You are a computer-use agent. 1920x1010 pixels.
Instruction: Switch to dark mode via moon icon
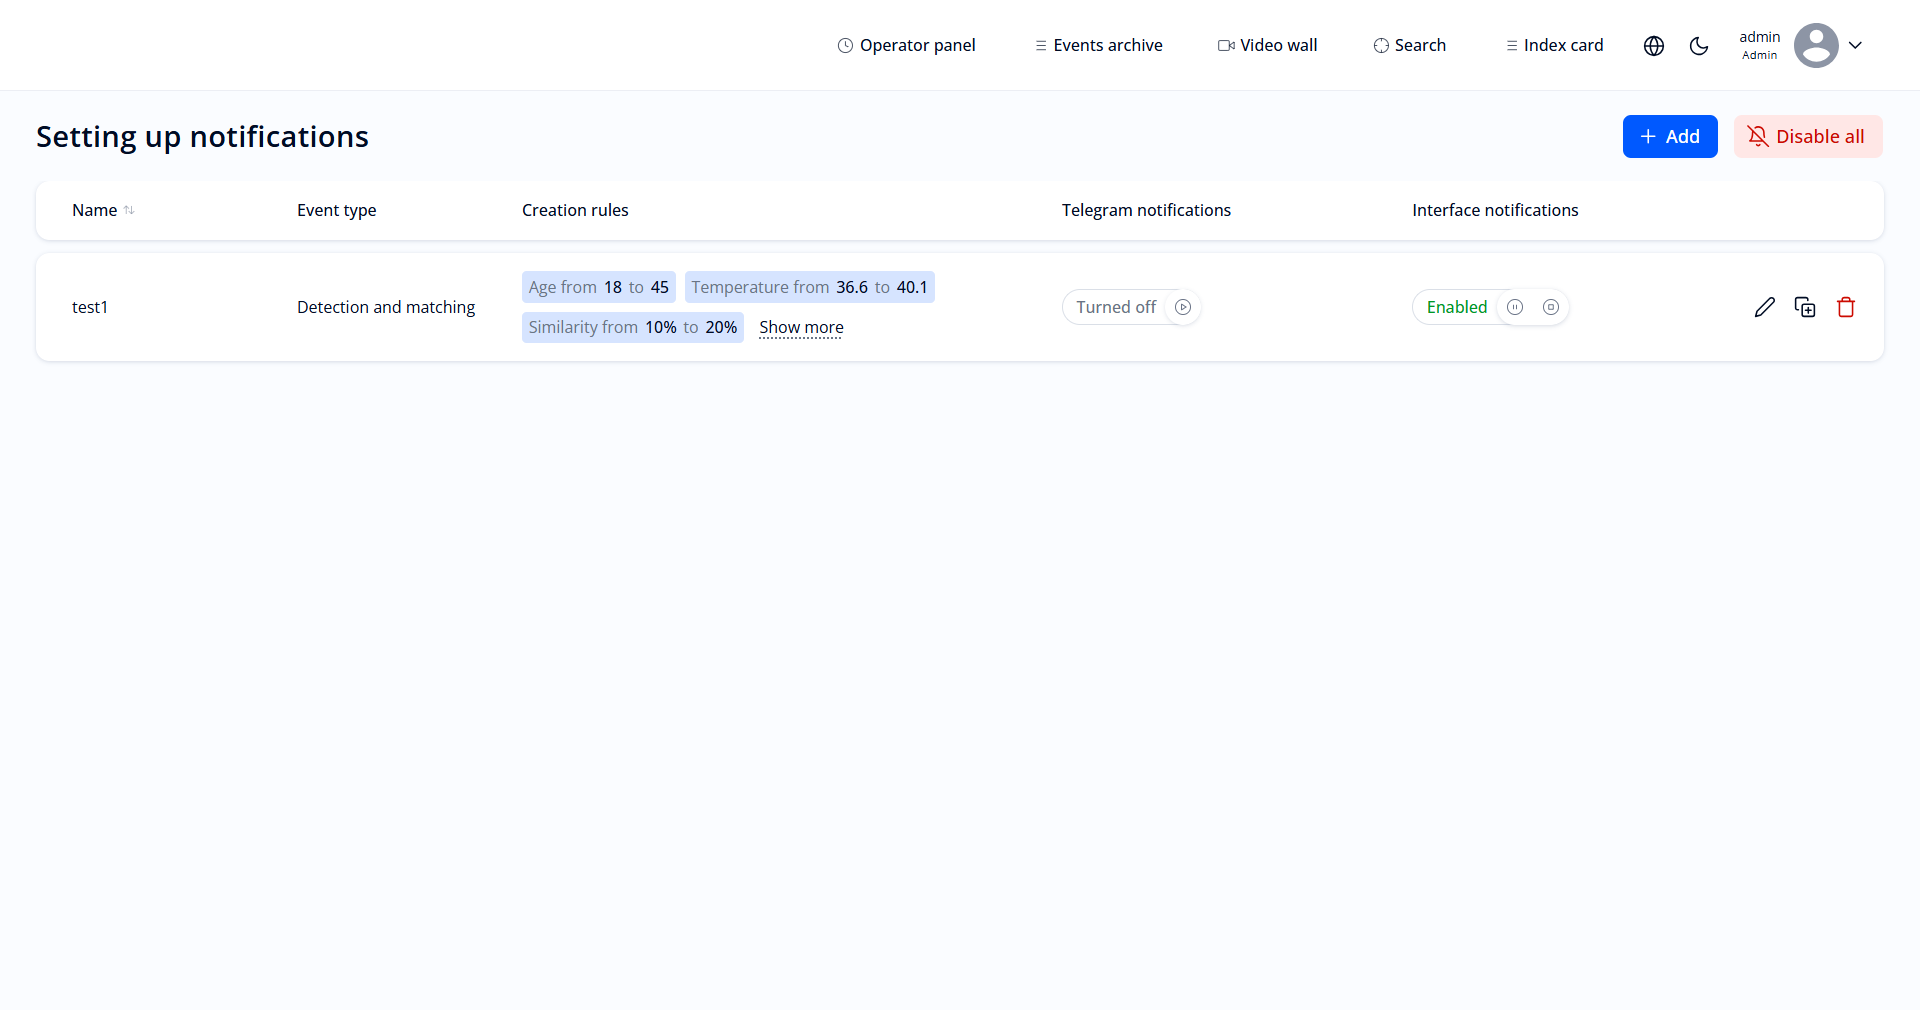click(1700, 45)
